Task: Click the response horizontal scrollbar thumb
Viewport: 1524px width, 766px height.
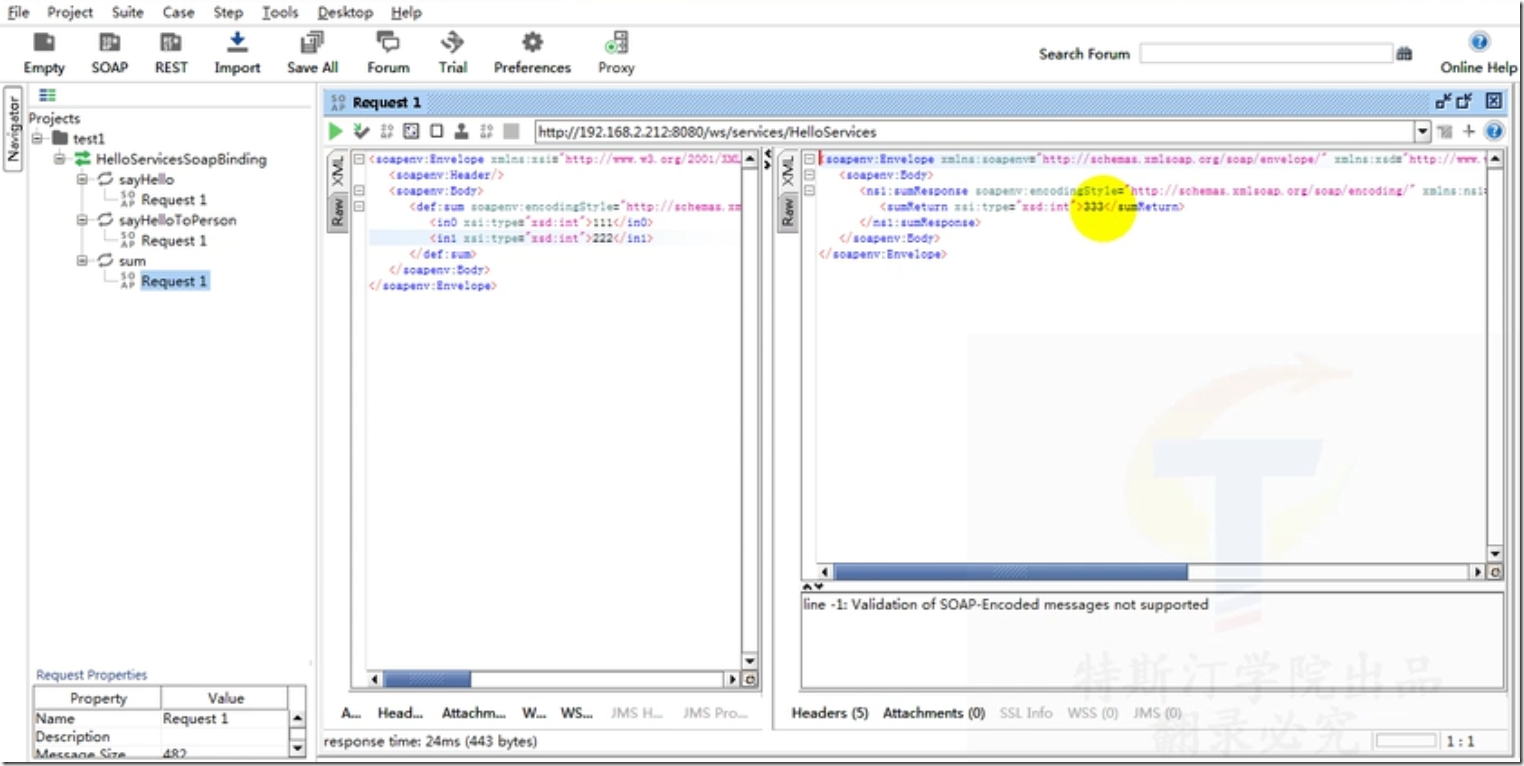Action: (x=1010, y=572)
